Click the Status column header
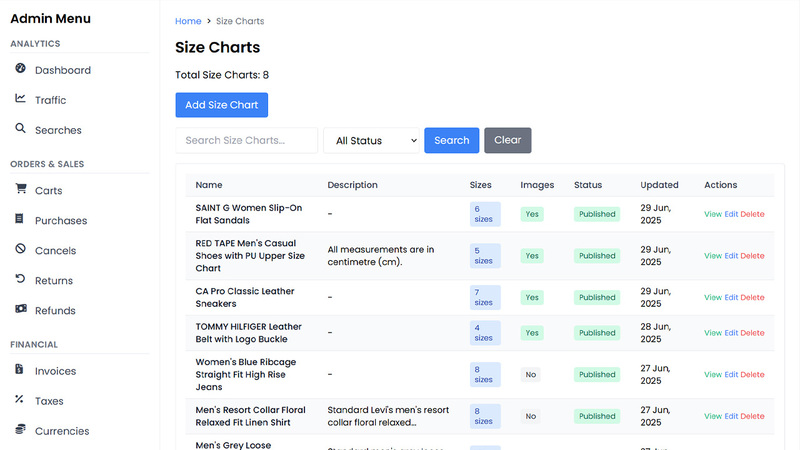The width and height of the screenshot is (800, 450). 588,185
